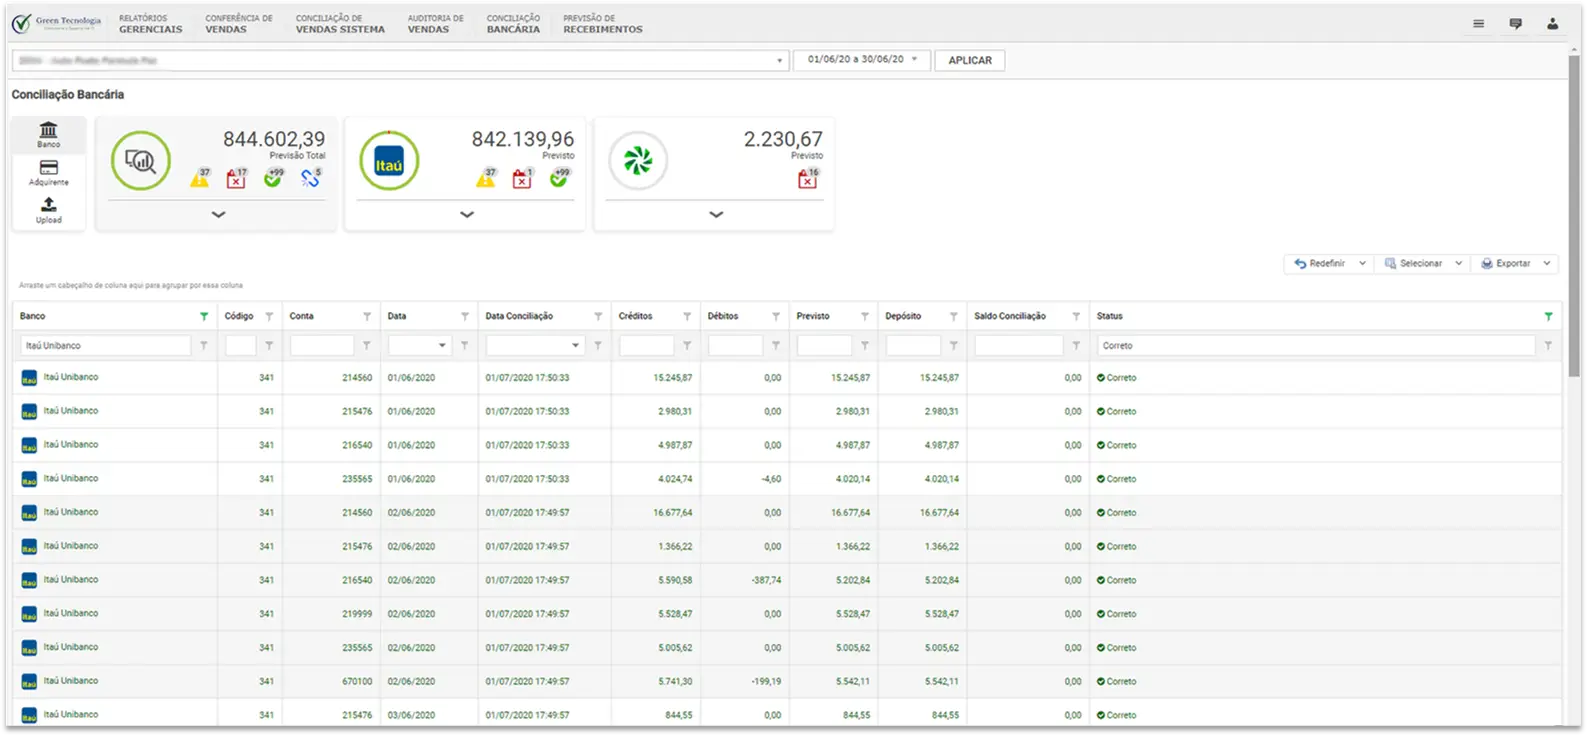Viewport: 1587px width, 735px height.
Task: Open Conciliação Bancária menu
Action: point(513,24)
